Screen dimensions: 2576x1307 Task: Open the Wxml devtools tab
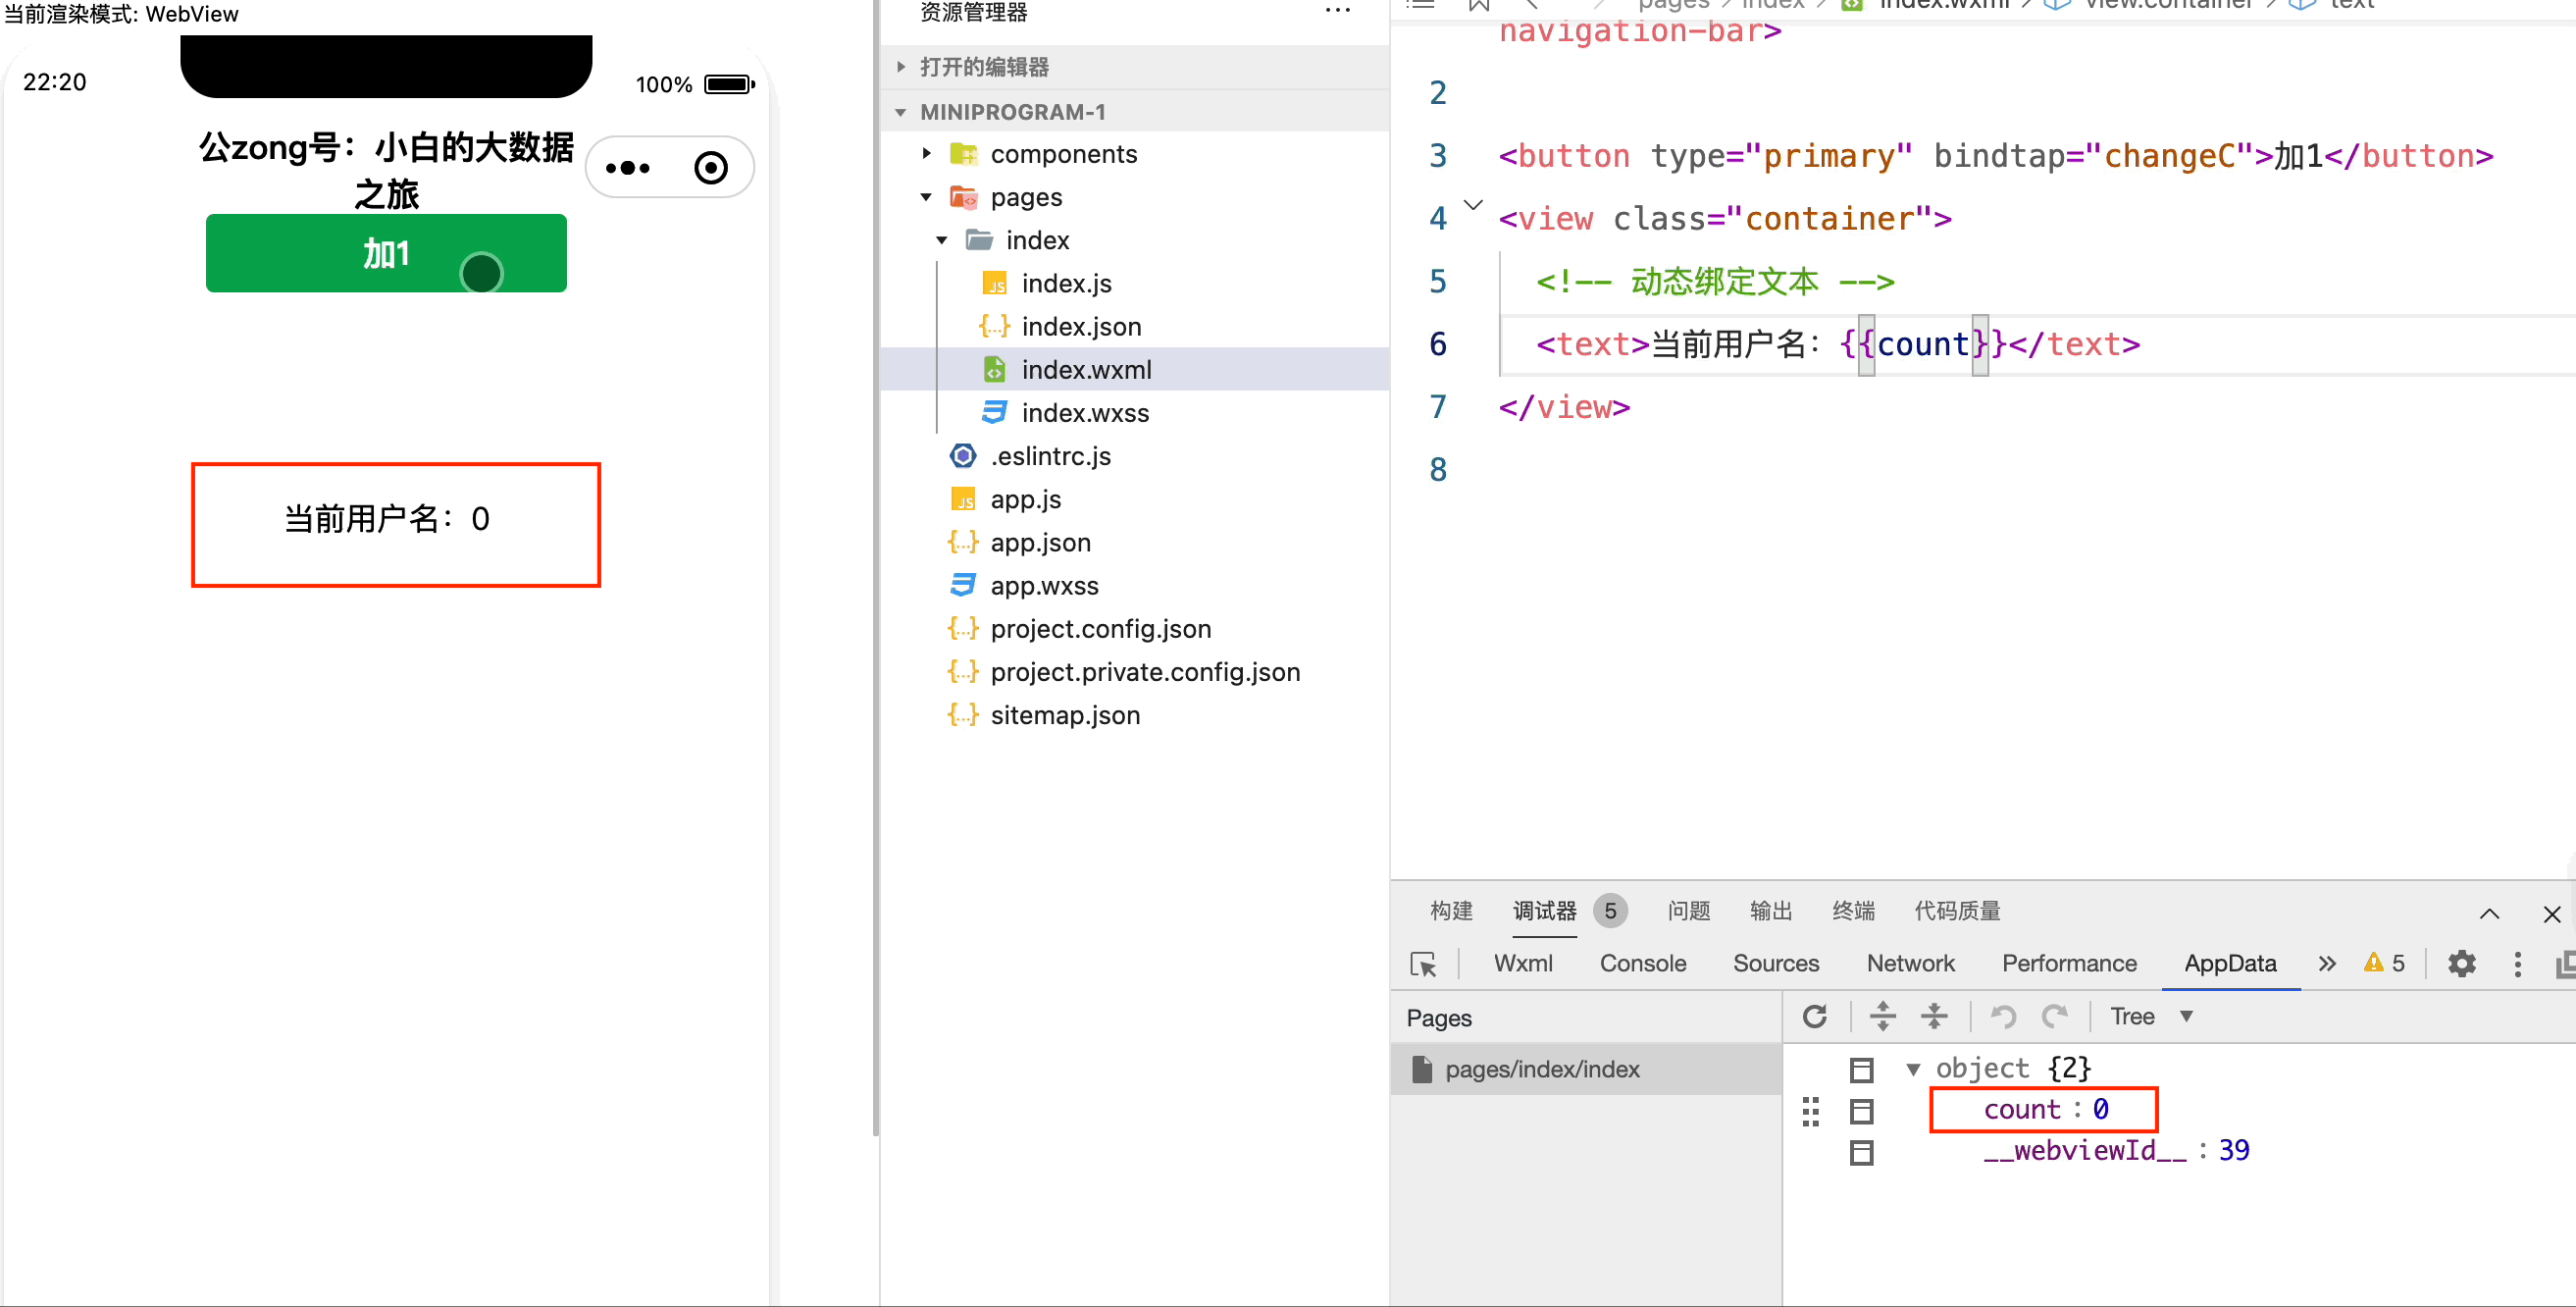pos(1523,963)
